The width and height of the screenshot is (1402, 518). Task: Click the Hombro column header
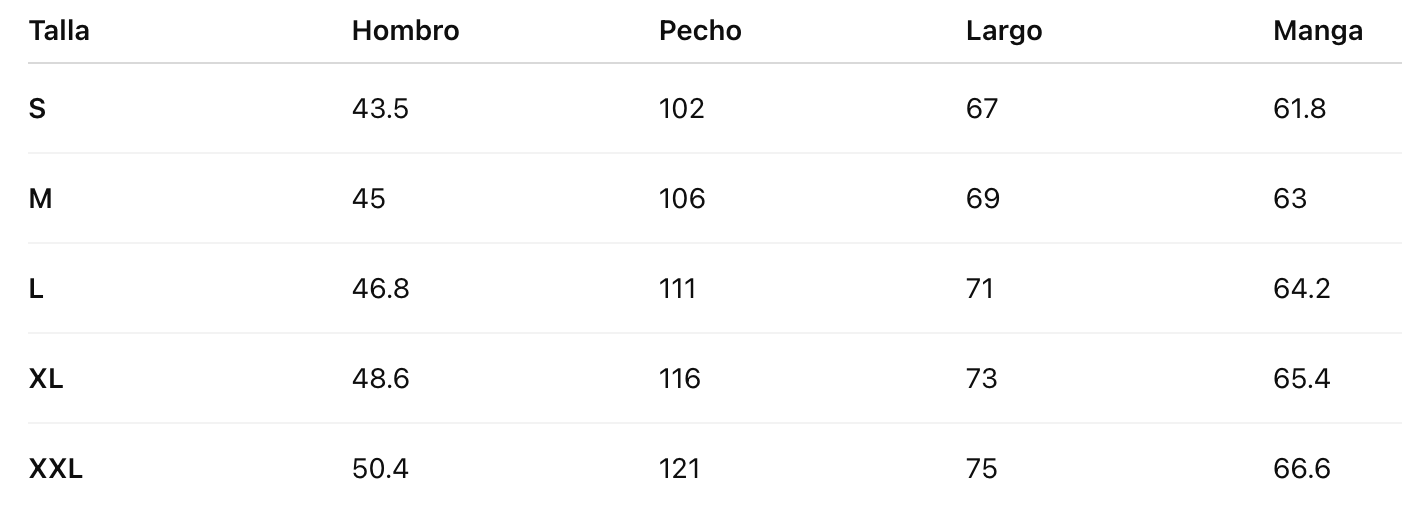(405, 31)
